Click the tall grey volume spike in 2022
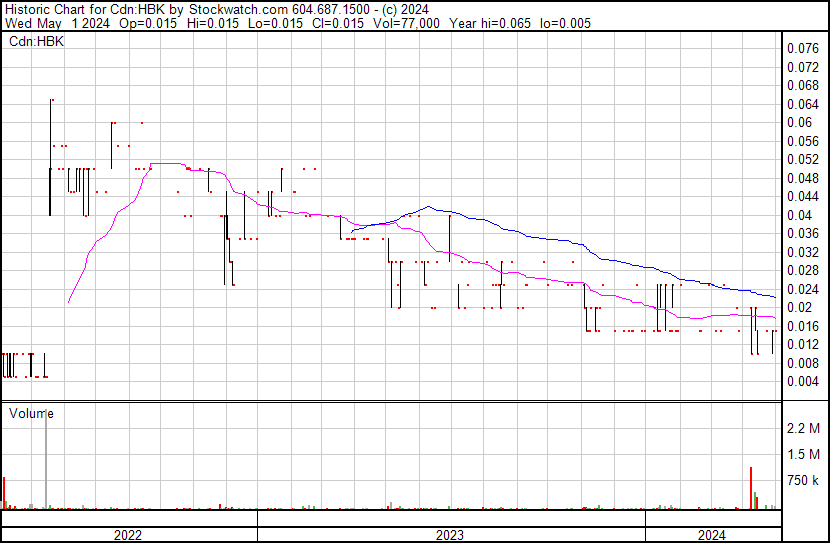This screenshot has width=830, height=543. point(46,459)
